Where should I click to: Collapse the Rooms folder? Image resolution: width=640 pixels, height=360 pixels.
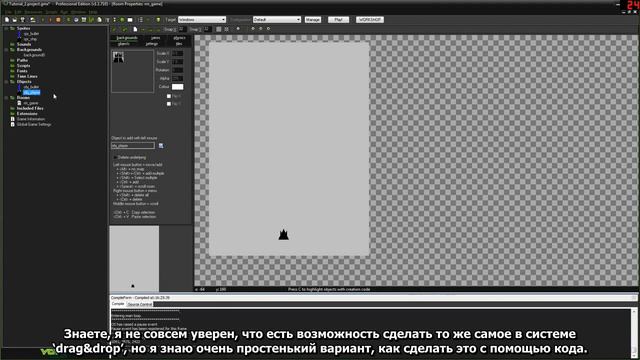point(6,98)
